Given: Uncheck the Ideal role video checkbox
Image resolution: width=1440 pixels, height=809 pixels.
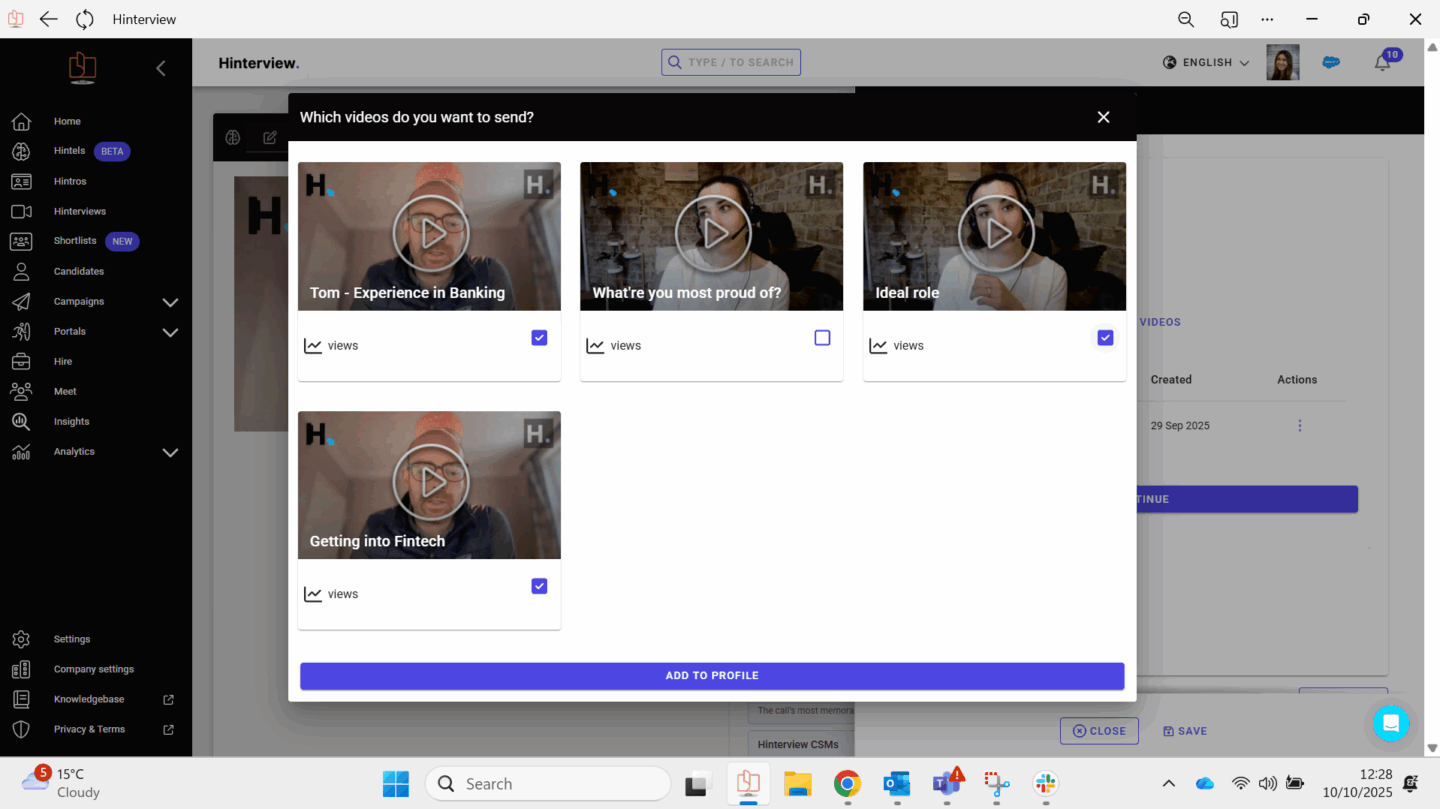Looking at the screenshot, I should point(1105,338).
